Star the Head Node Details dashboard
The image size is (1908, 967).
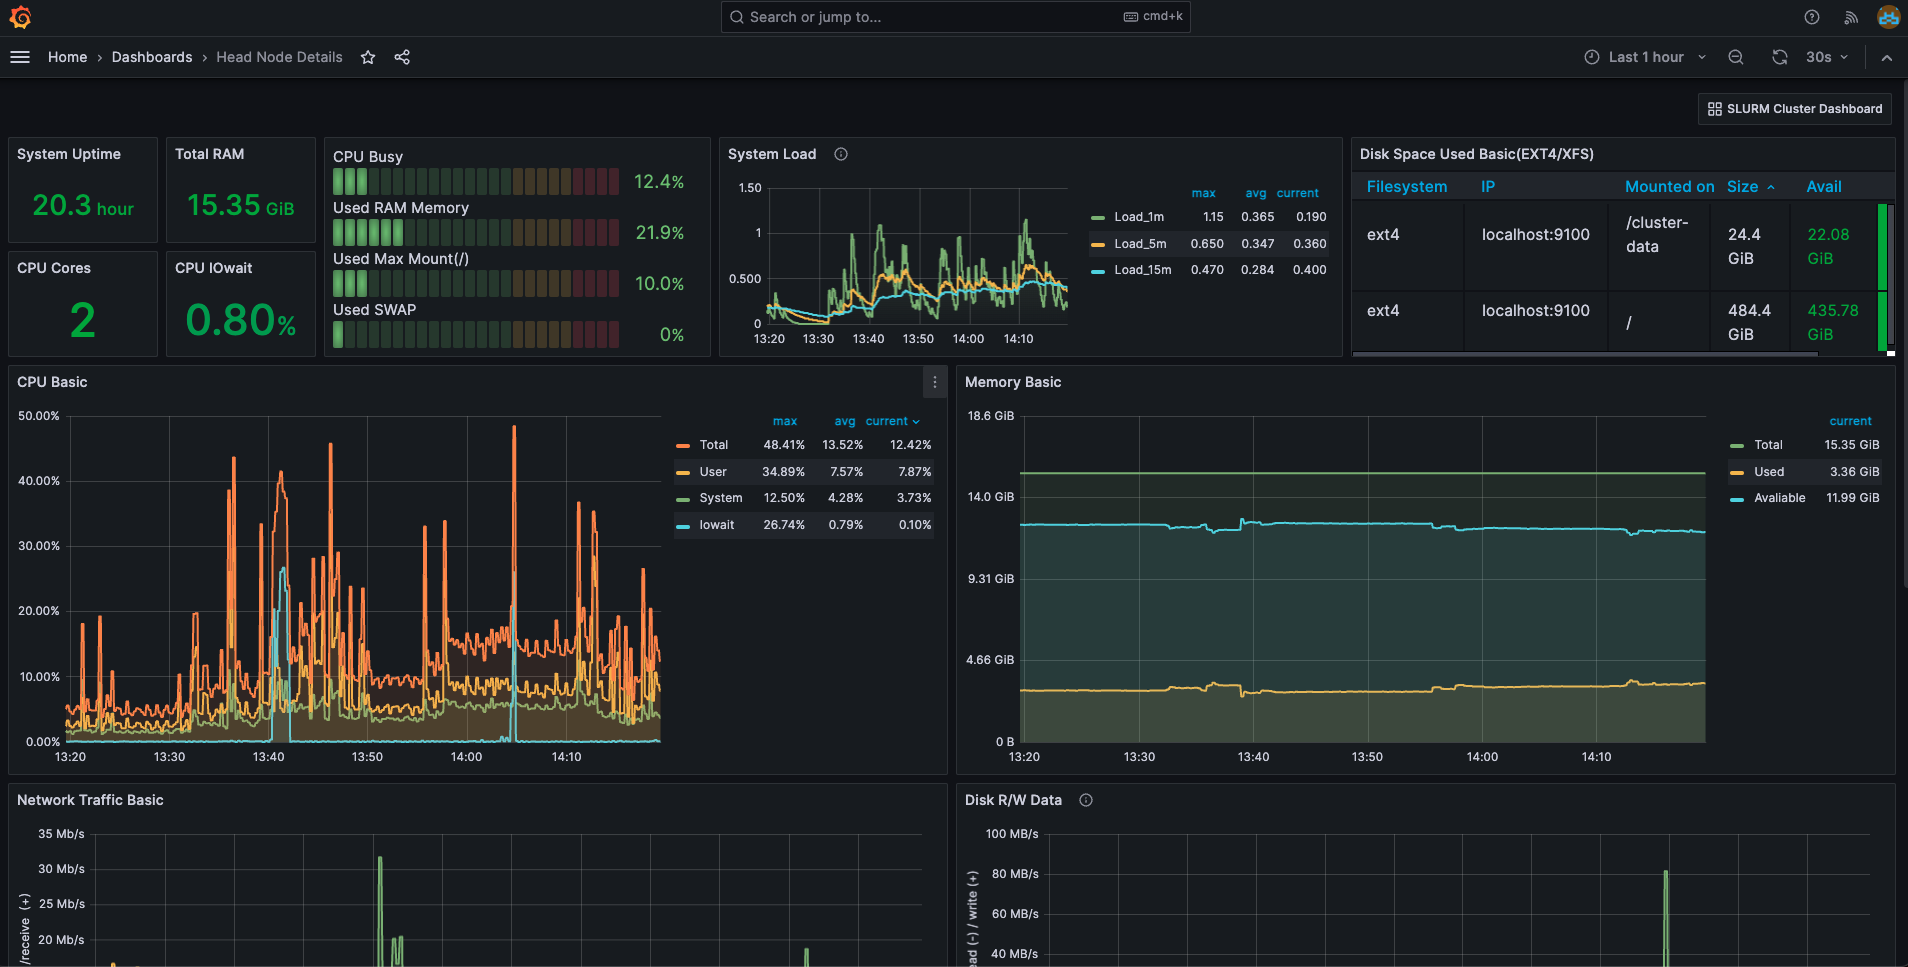368,57
